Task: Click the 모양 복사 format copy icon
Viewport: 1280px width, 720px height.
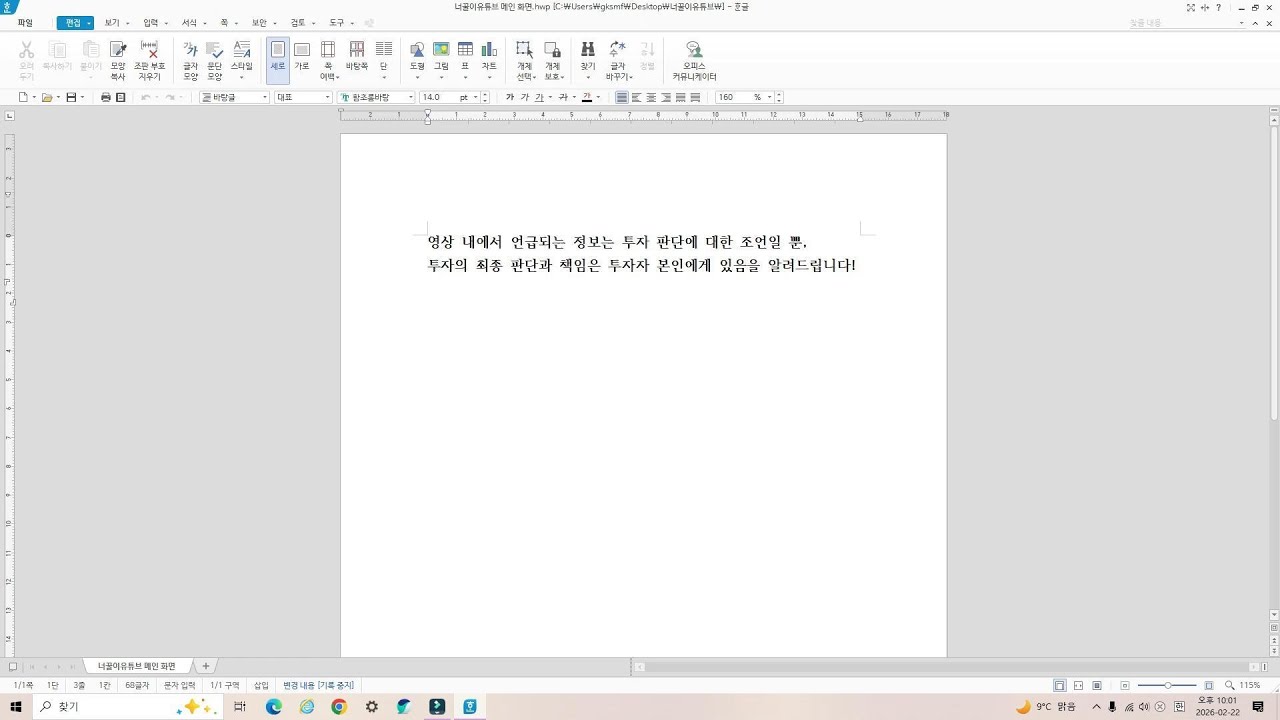Action: 118,60
